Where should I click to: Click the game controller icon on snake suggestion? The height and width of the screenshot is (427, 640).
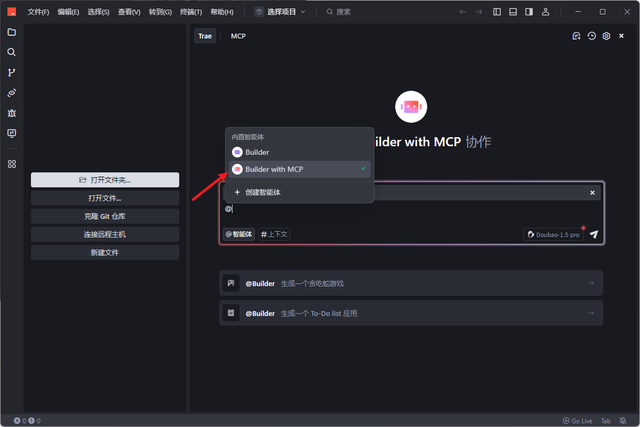click(x=231, y=283)
